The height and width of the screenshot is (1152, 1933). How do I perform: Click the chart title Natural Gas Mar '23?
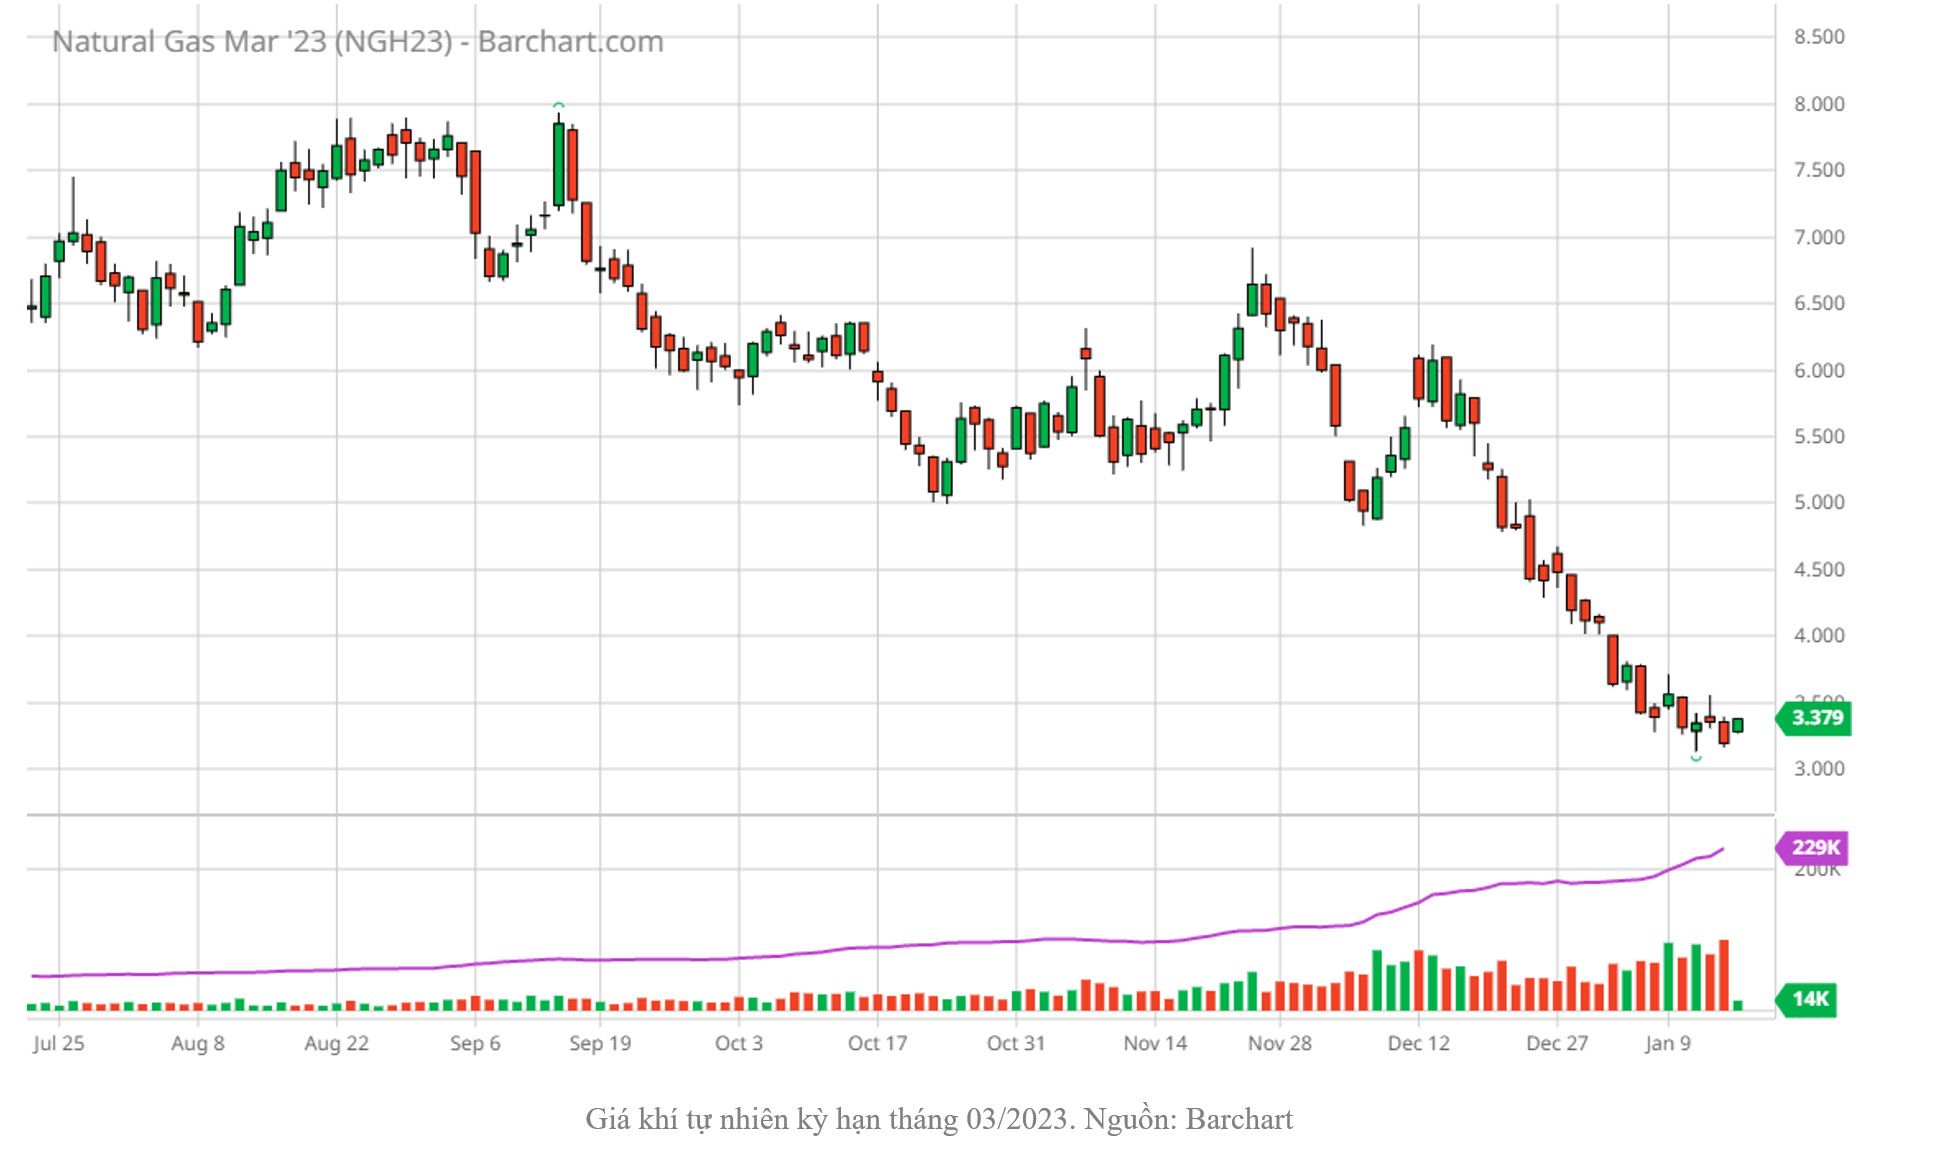coord(357,42)
